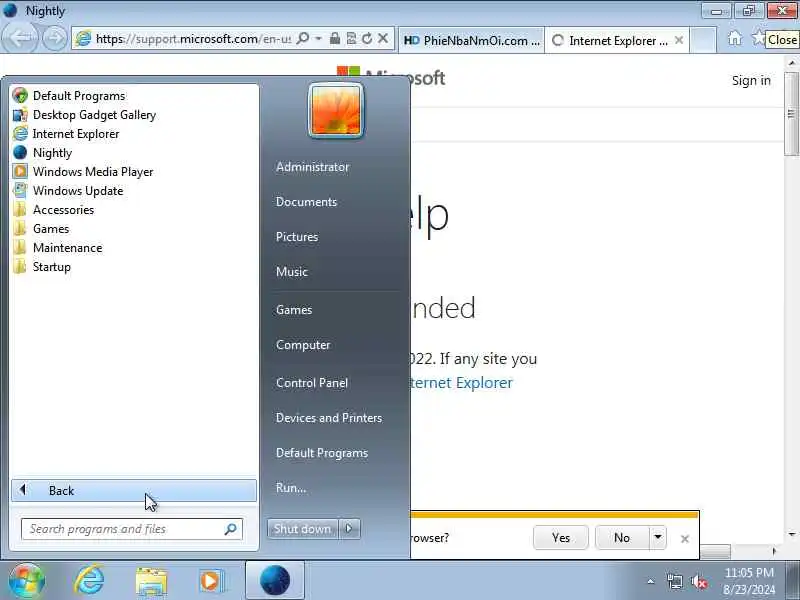Image resolution: width=800 pixels, height=600 pixels.
Task: Open a new blank tab
Action: (704, 40)
